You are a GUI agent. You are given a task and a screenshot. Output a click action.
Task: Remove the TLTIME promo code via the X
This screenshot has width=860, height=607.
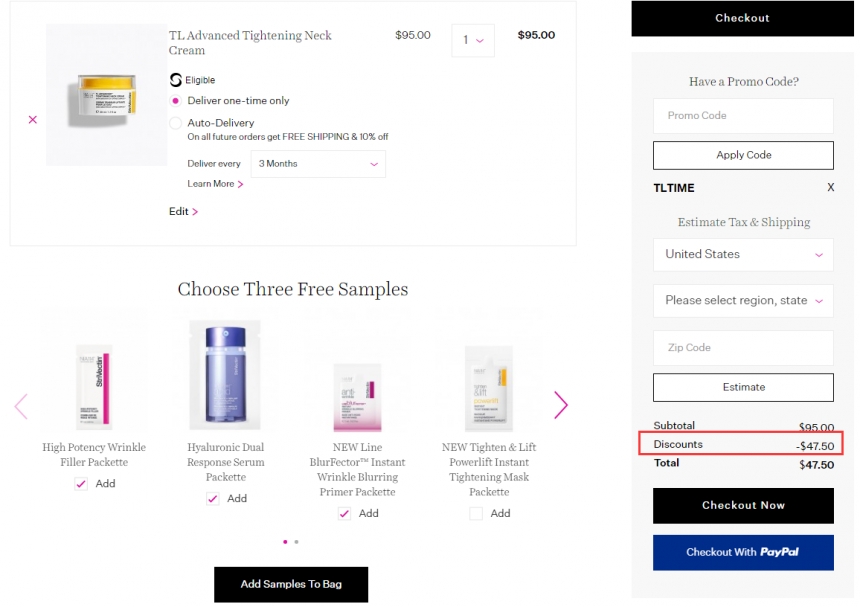tap(830, 188)
